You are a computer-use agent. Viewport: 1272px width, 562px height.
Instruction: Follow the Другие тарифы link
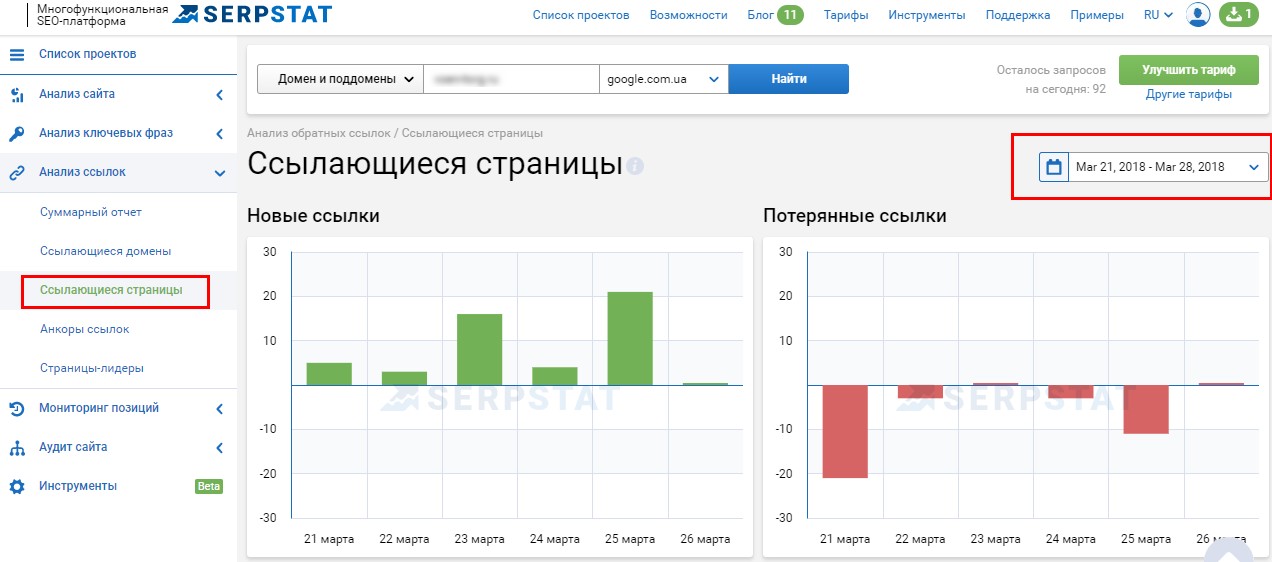pyautogui.click(x=1189, y=95)
